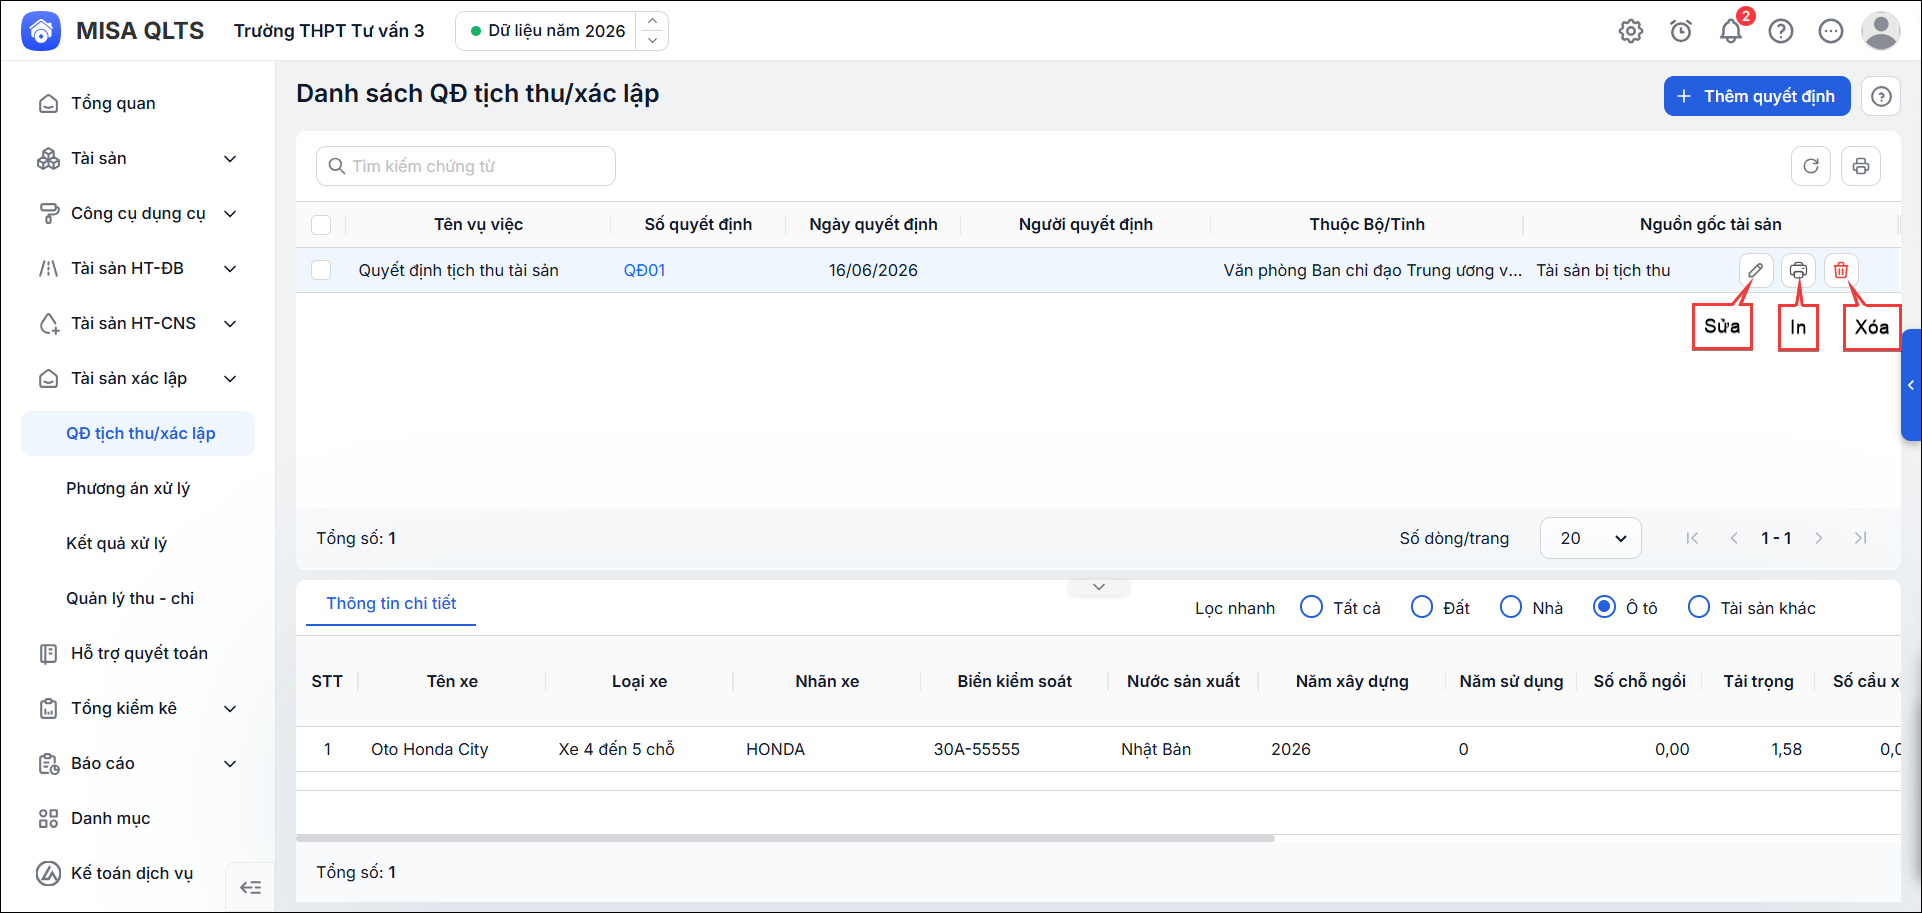Open Danh mục in the sidebar
The width and height of the screenshot is (1922, 913).
[x=138, y=818]
